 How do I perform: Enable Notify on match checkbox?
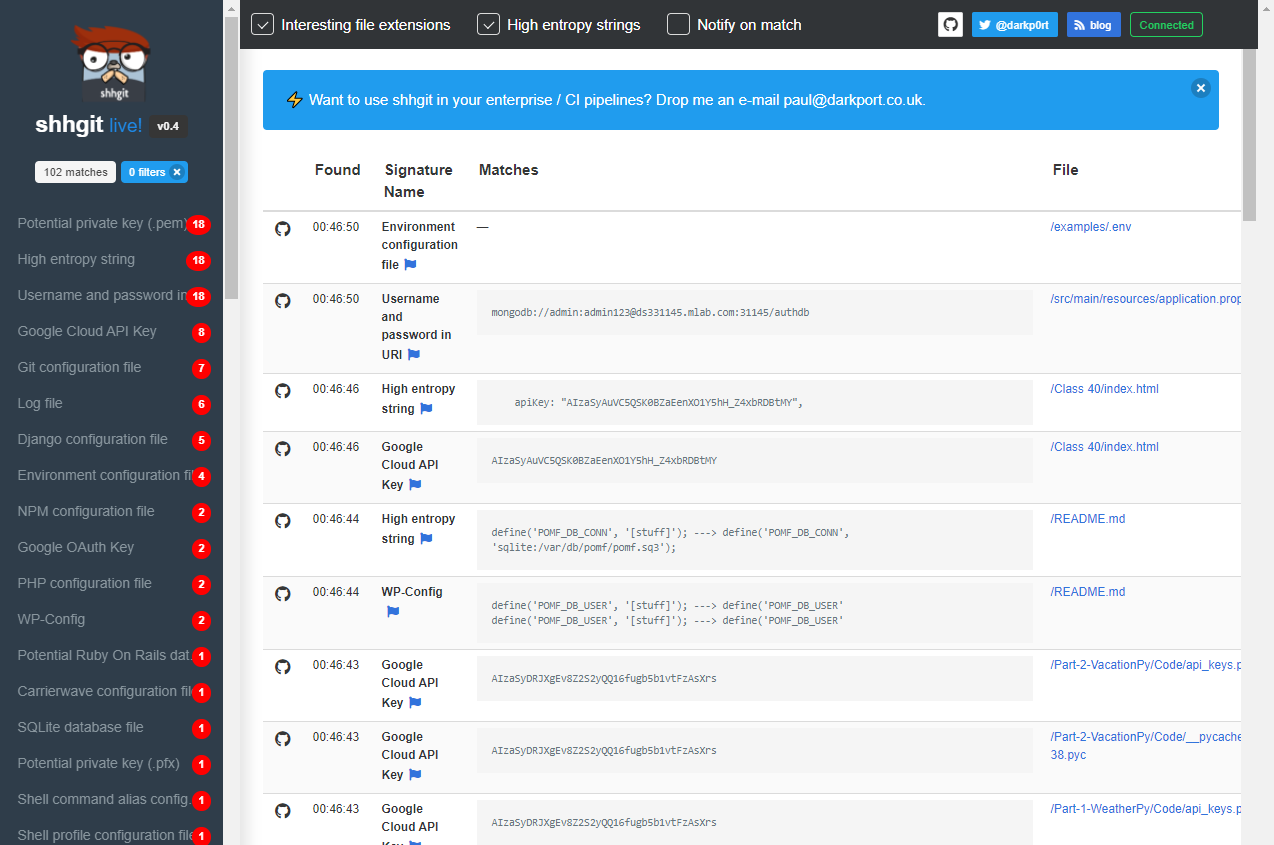(678, 25)
